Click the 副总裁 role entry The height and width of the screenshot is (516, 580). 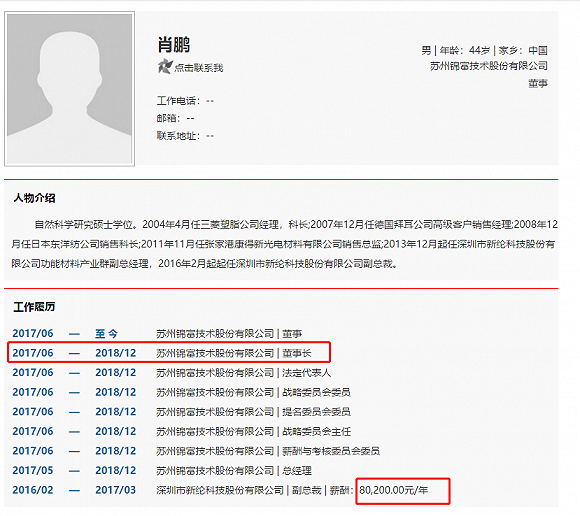(307, 490)
